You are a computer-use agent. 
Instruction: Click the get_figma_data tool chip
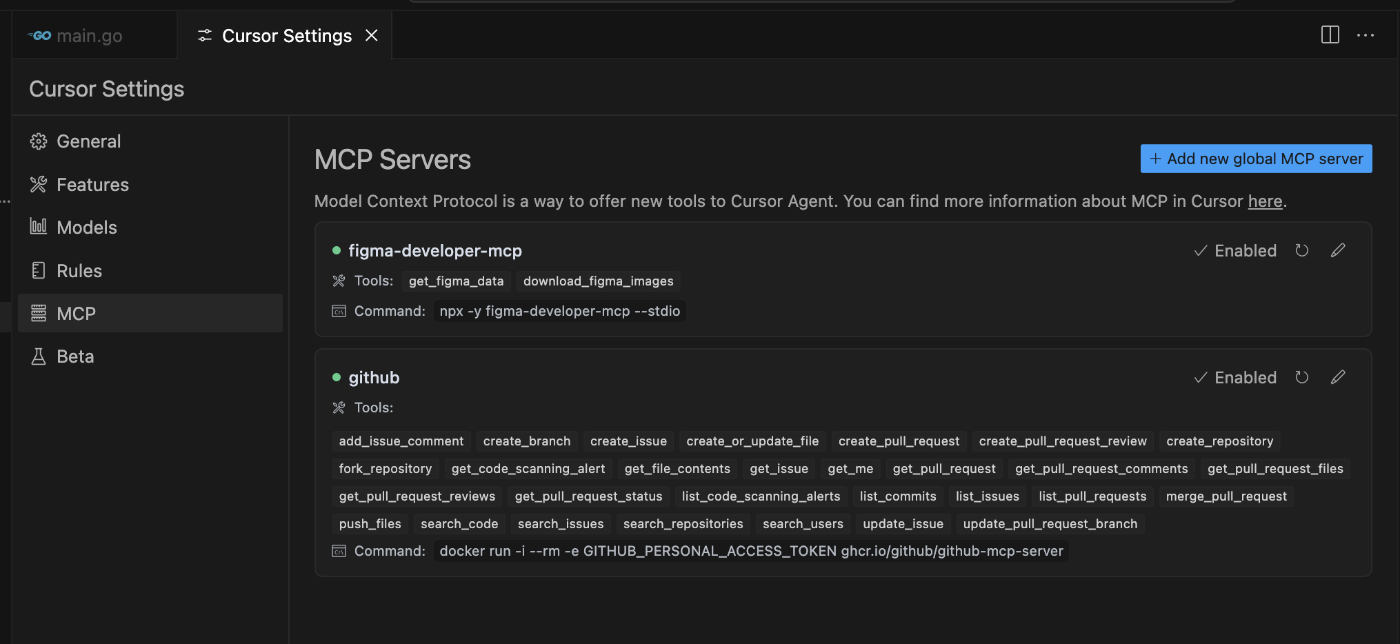(x=457, y=281)
